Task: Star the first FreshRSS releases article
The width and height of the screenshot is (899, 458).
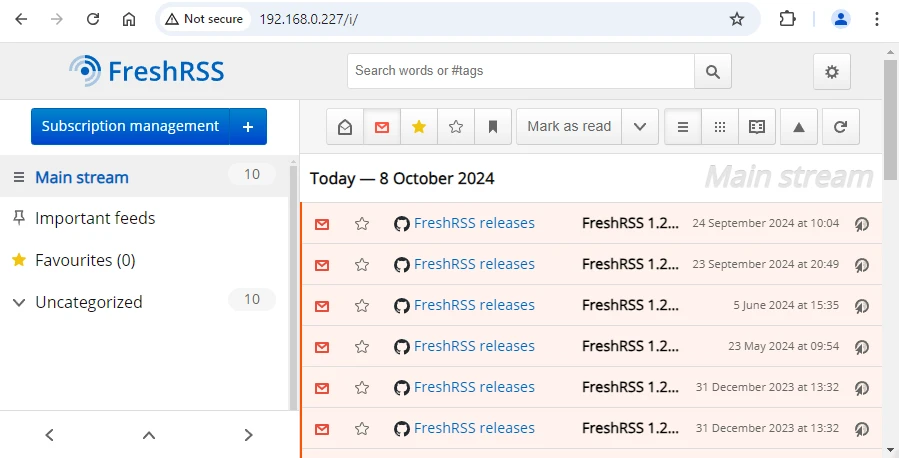Action: click(362, 224)
